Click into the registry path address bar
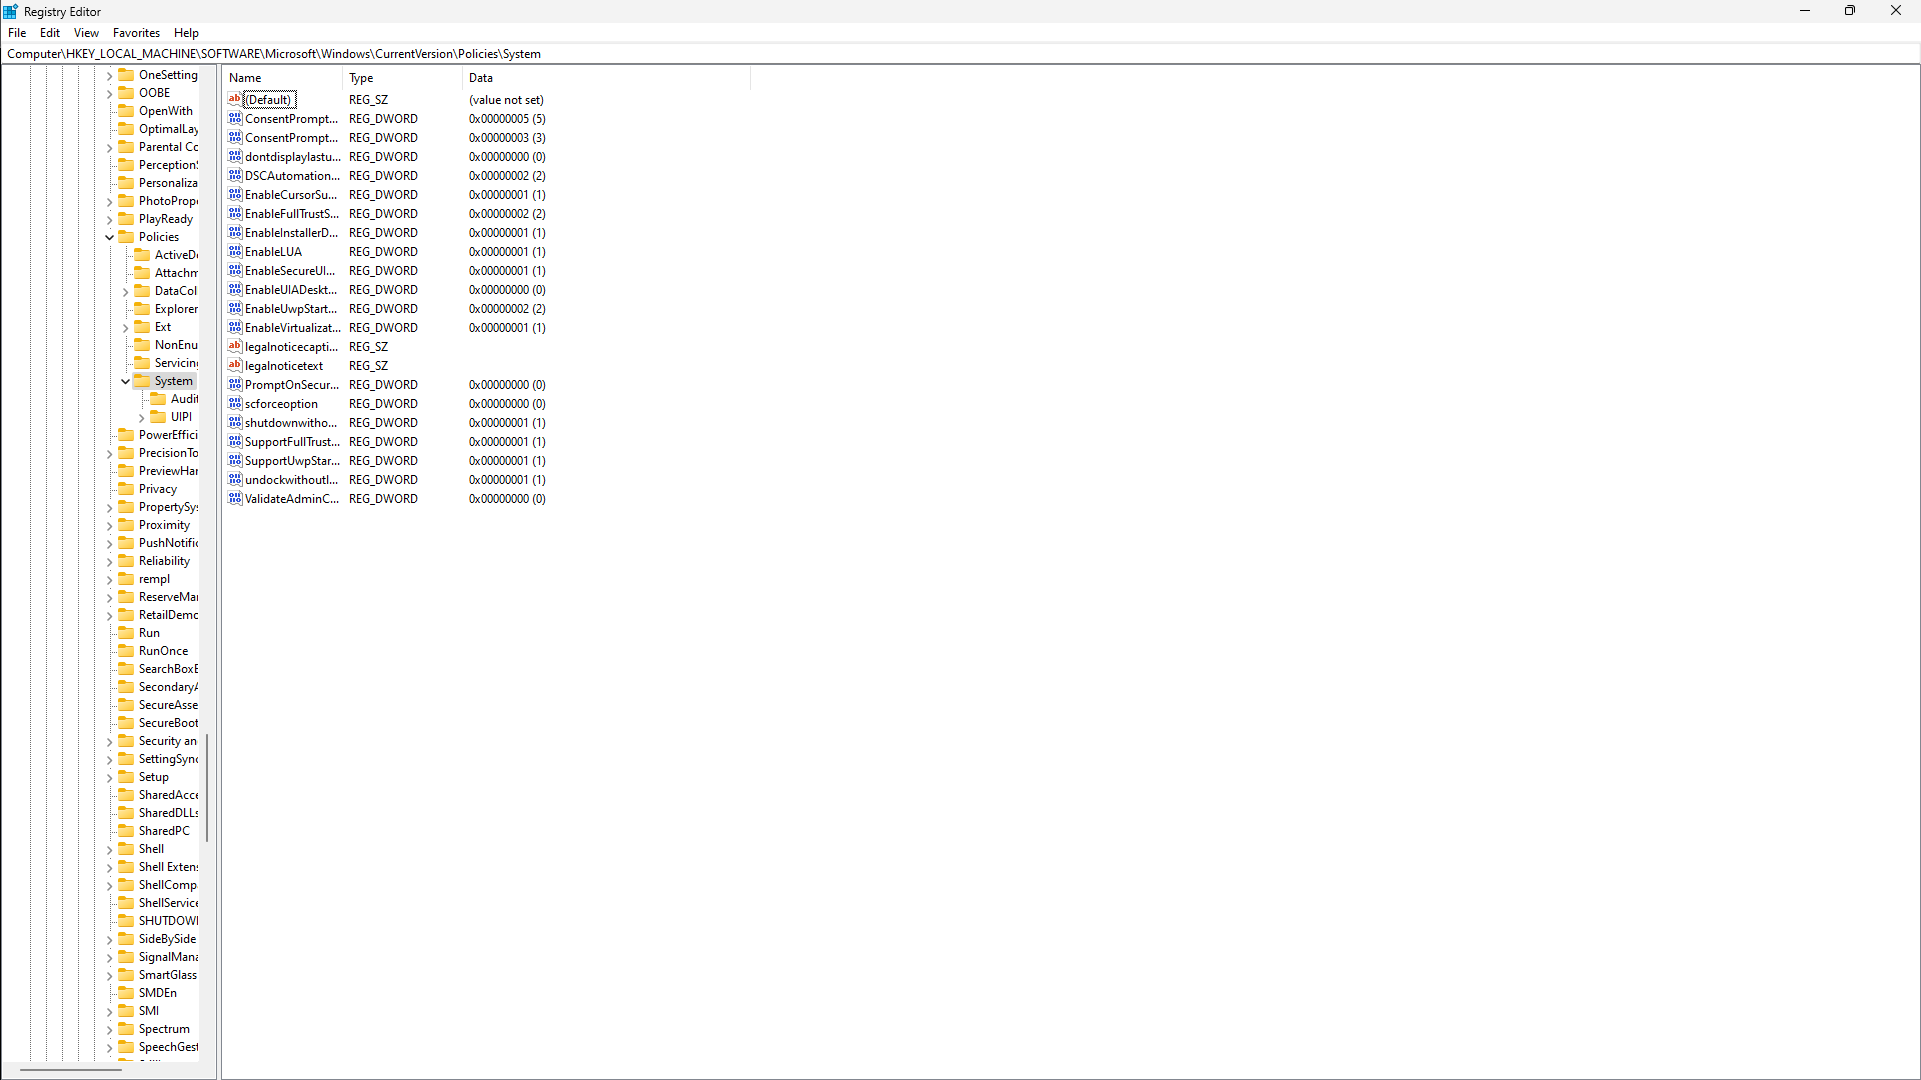Viewport: 1921px width, 1080px height. point(960,54)
